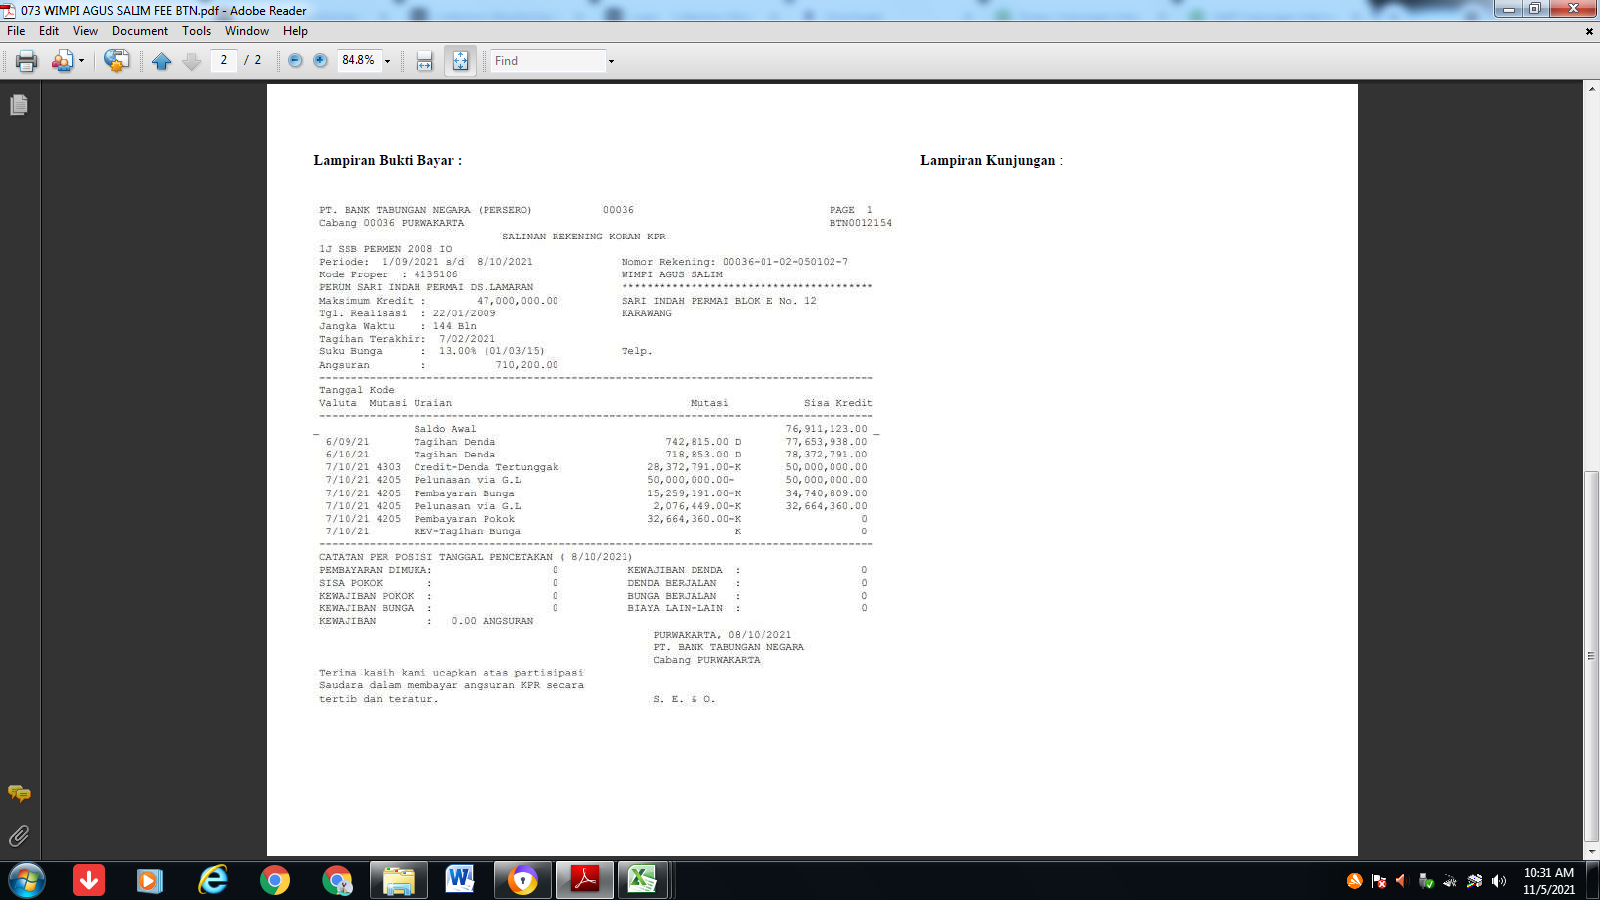Click the zoom out minus button
The width and height of the screenshot is (1600, 900).
point(295,61)
